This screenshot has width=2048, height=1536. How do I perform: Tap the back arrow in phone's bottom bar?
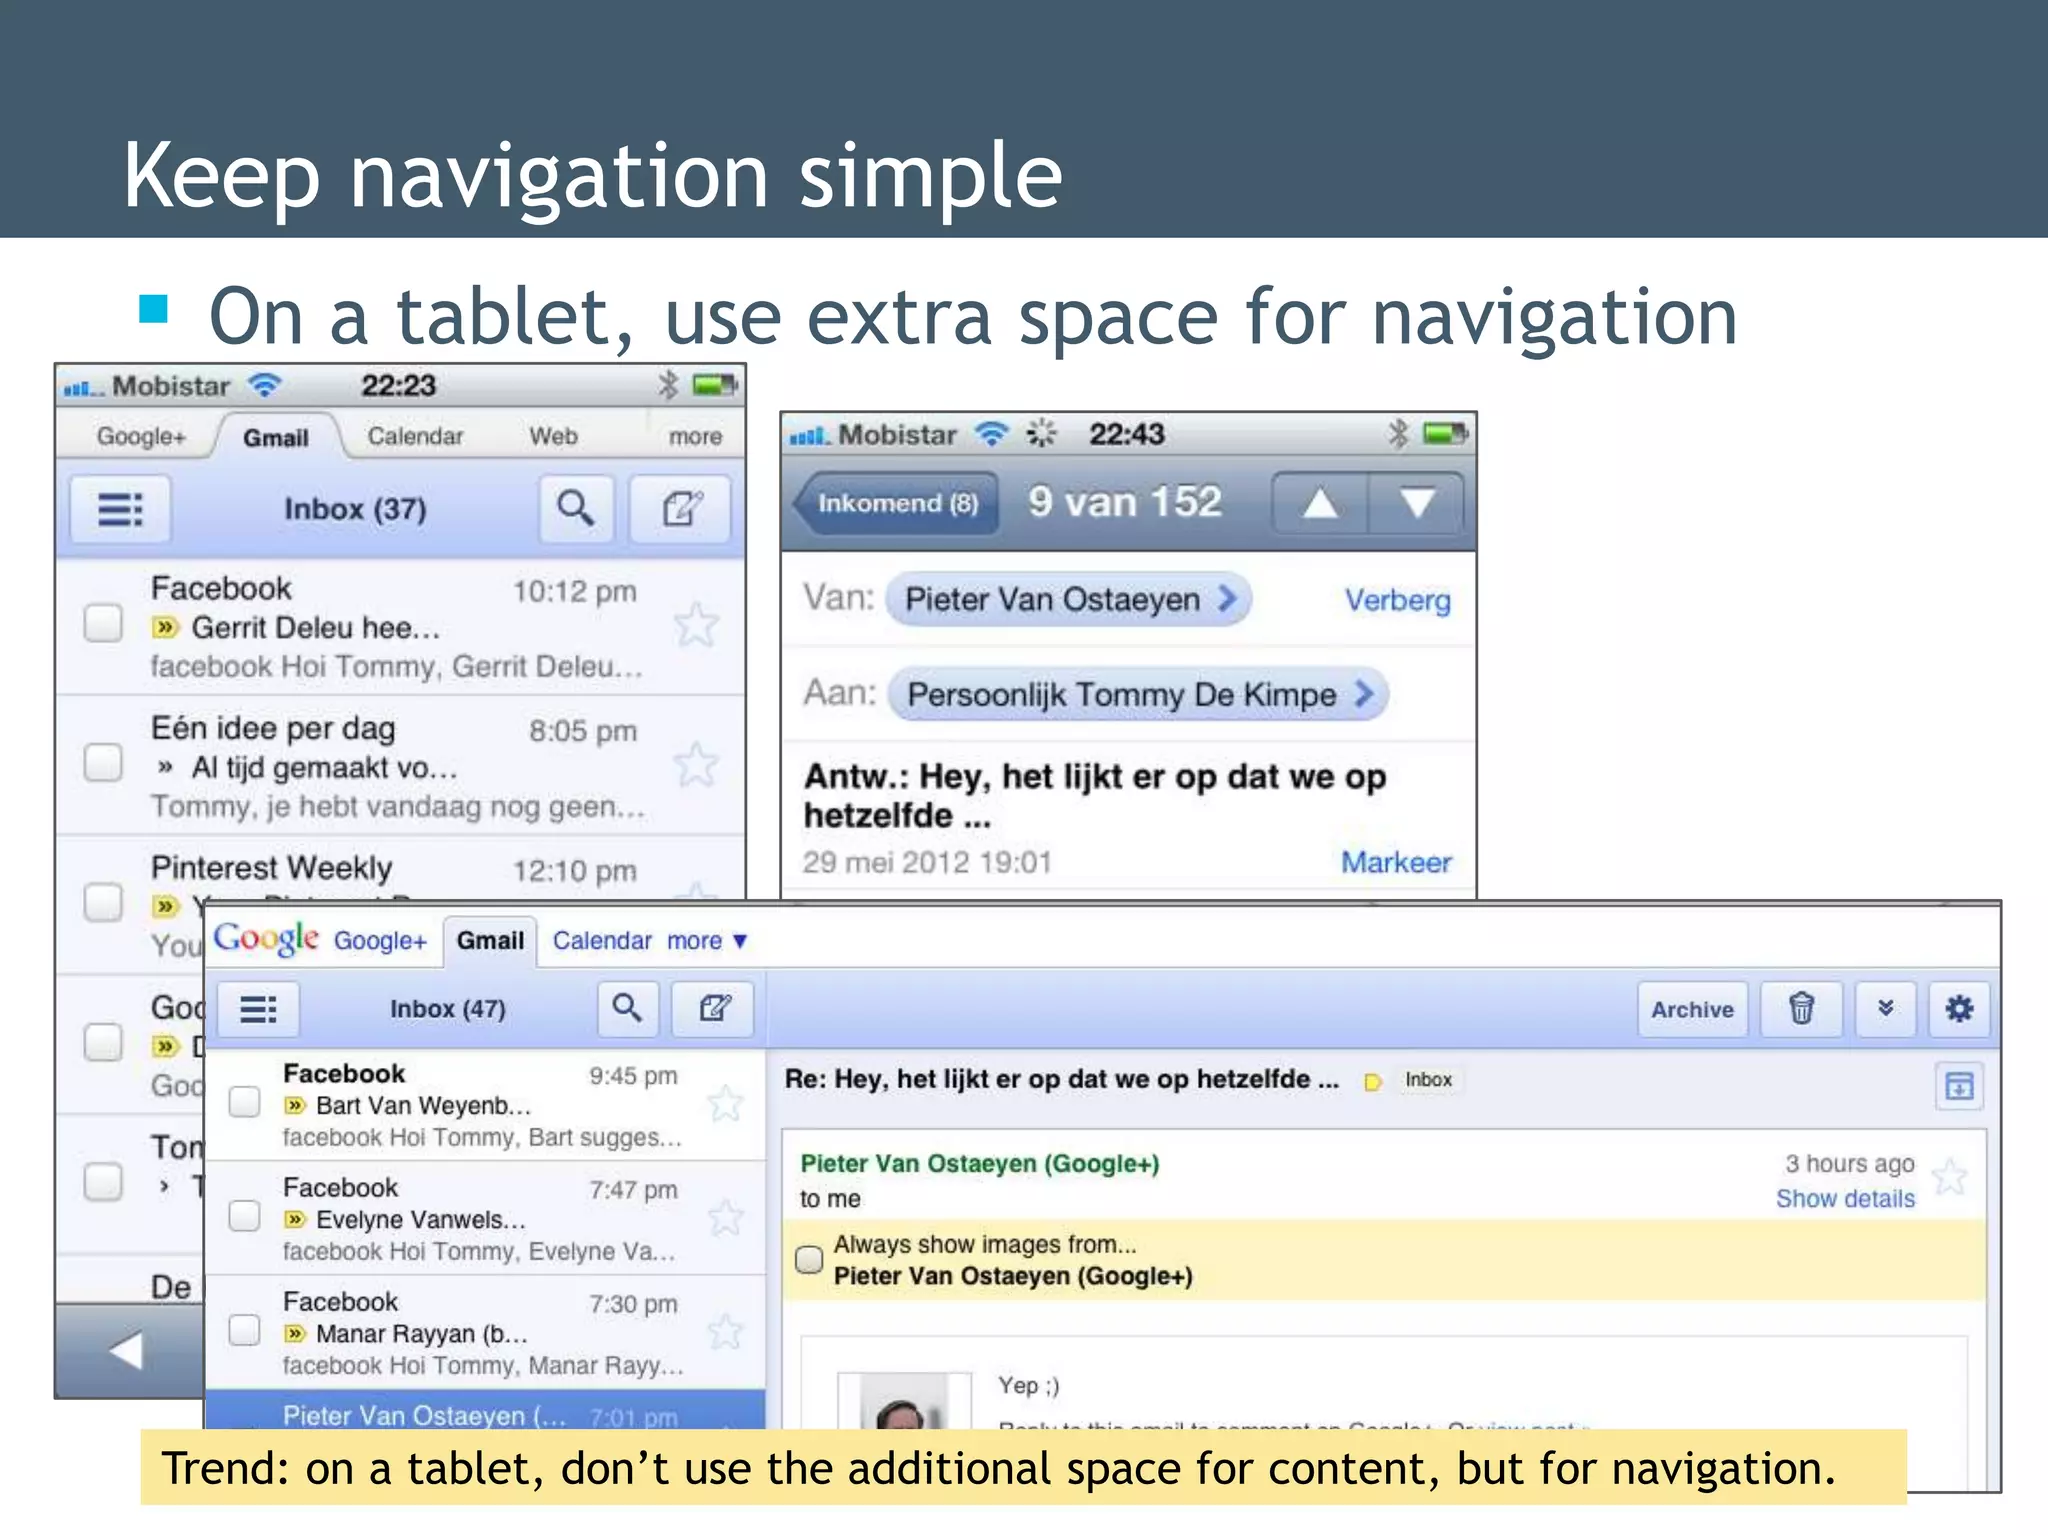pyautogui.click(x=126, y=1351)
